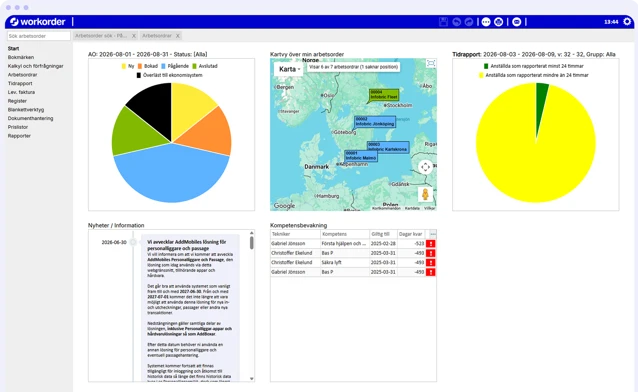Screen dimensions: 638x392
Task: Toggle 'Anställda som rapporterat minst 24 timmar' legend
Action: 533,66
